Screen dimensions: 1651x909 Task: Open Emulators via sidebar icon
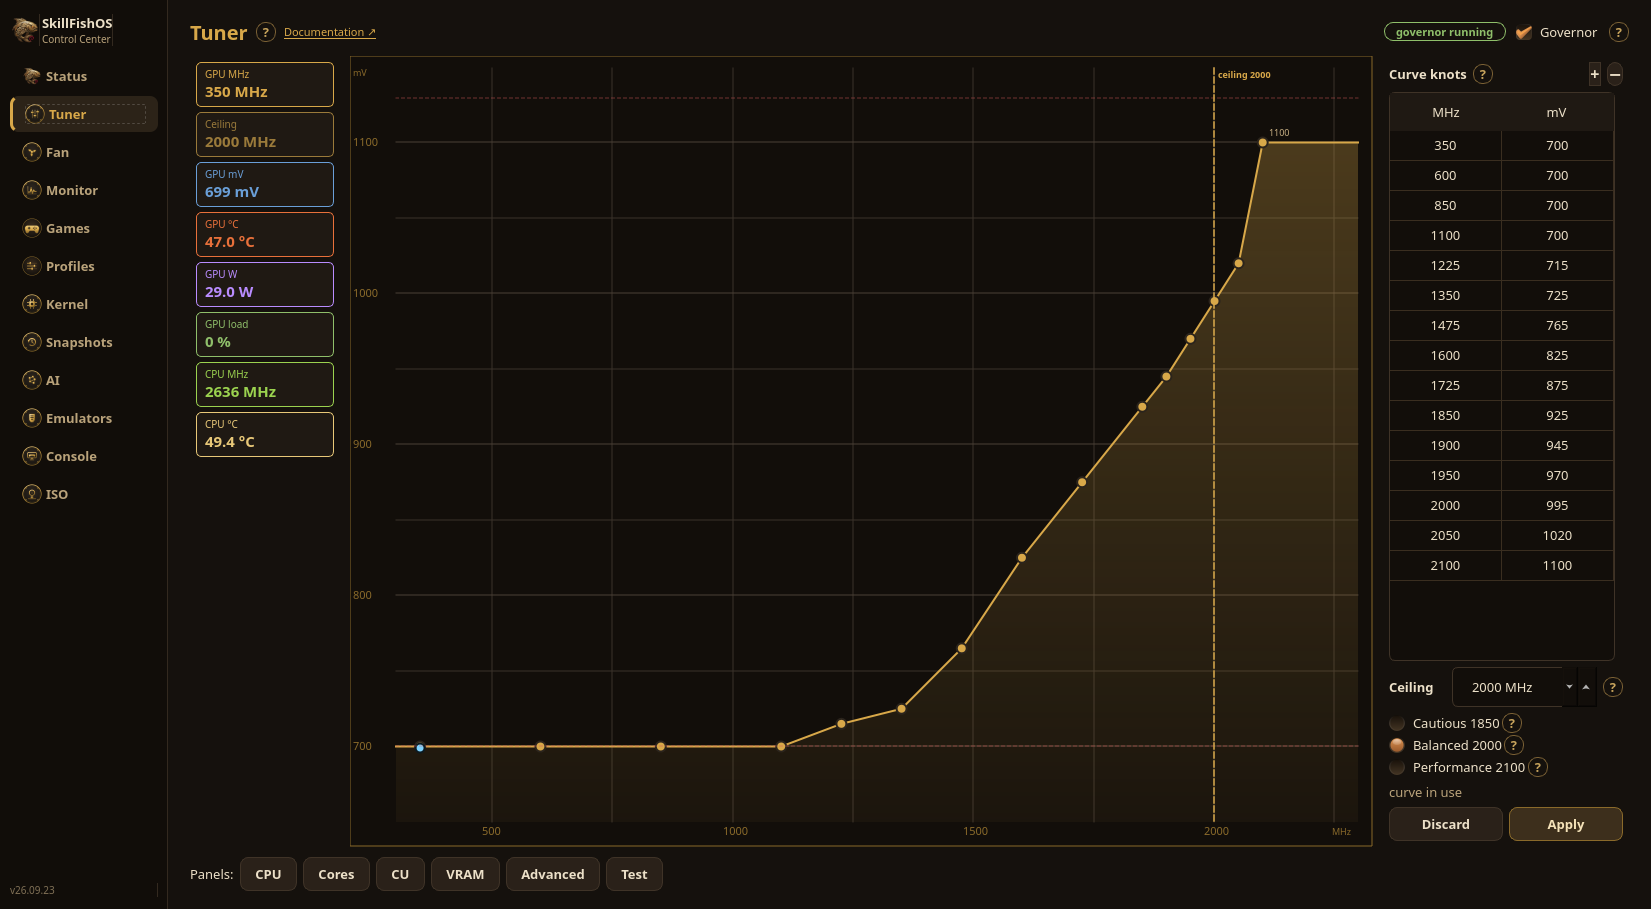coord(32,418)
